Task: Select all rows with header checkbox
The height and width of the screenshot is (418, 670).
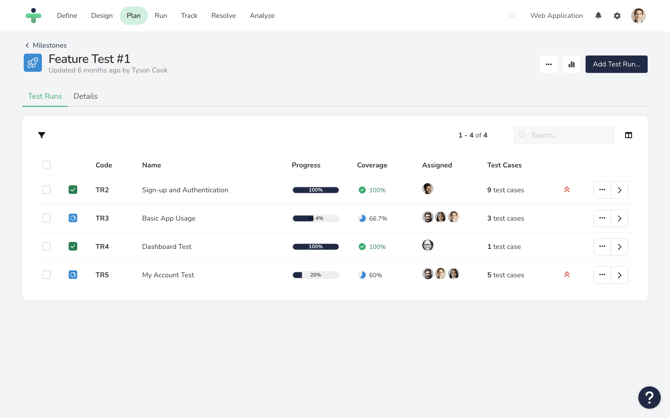Action: 46,165
